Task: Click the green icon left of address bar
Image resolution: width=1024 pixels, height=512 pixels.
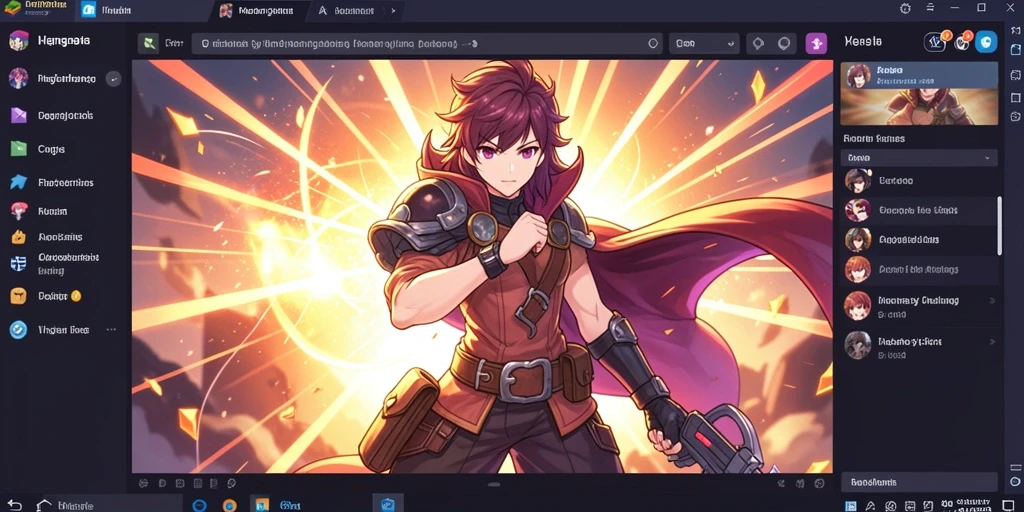Action: pos(149,44)
